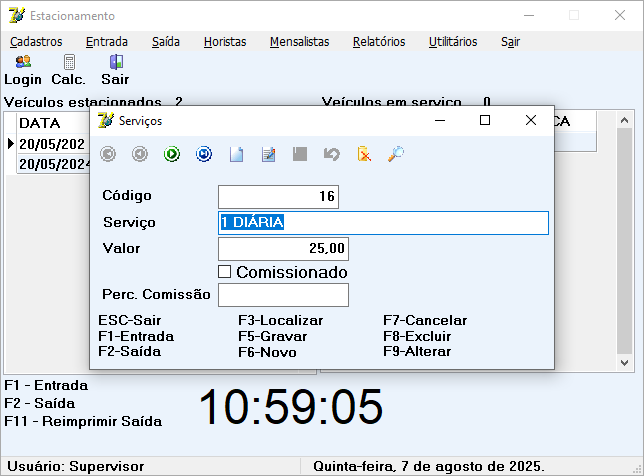This screenshot has height=476, width=644.
Task: Open the Horistas menu
Action: [225, 42]
